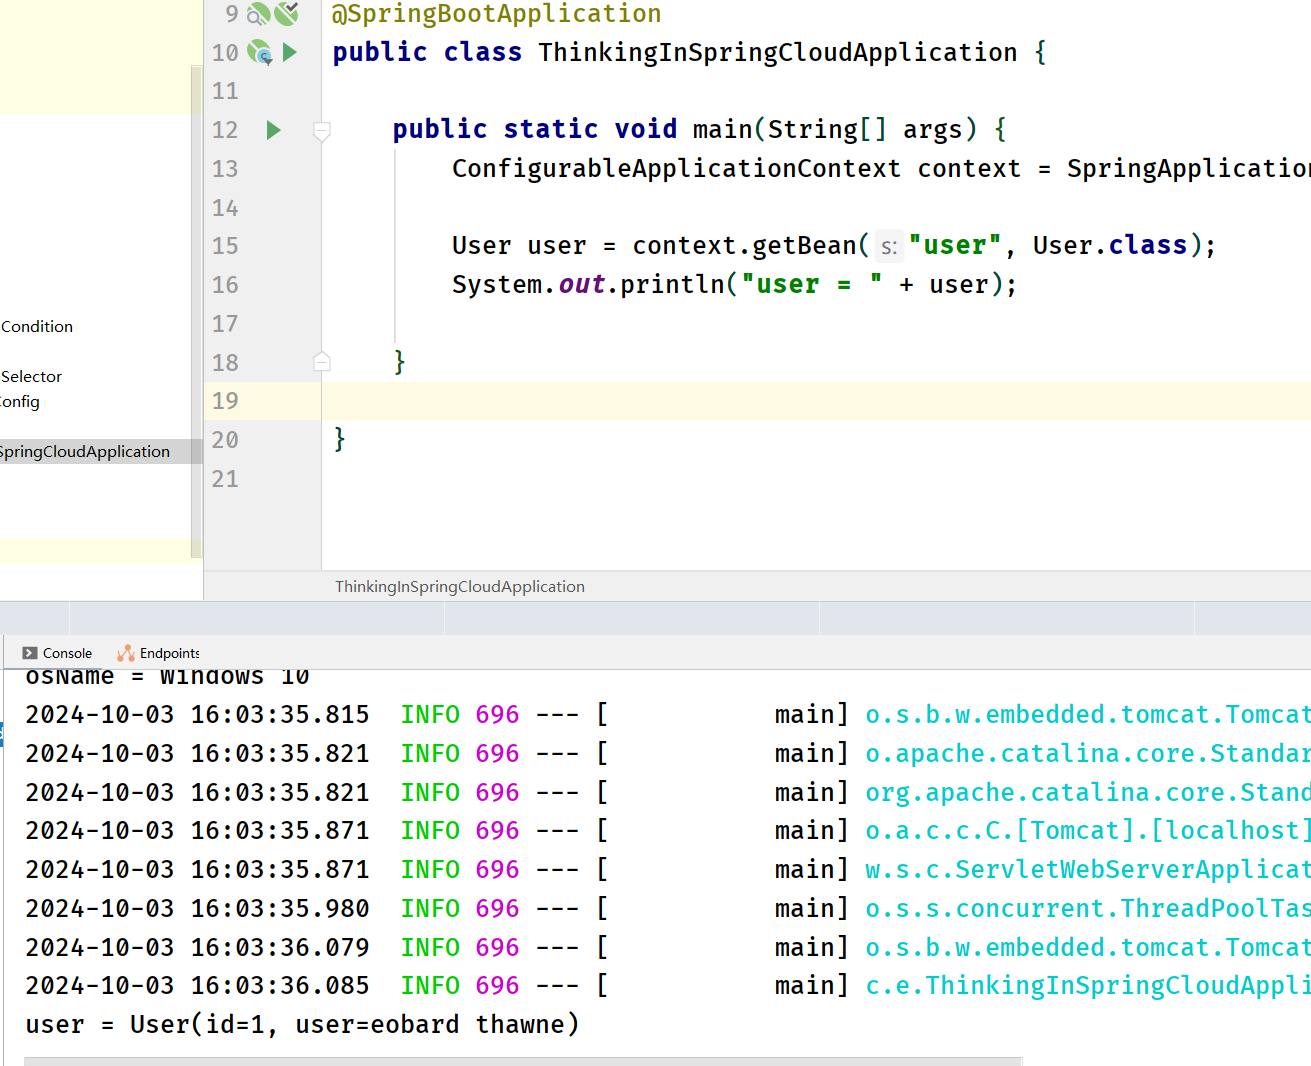Collapse main method using fold marker on line 12
Screen dimensions: 1311x1066
322,130
